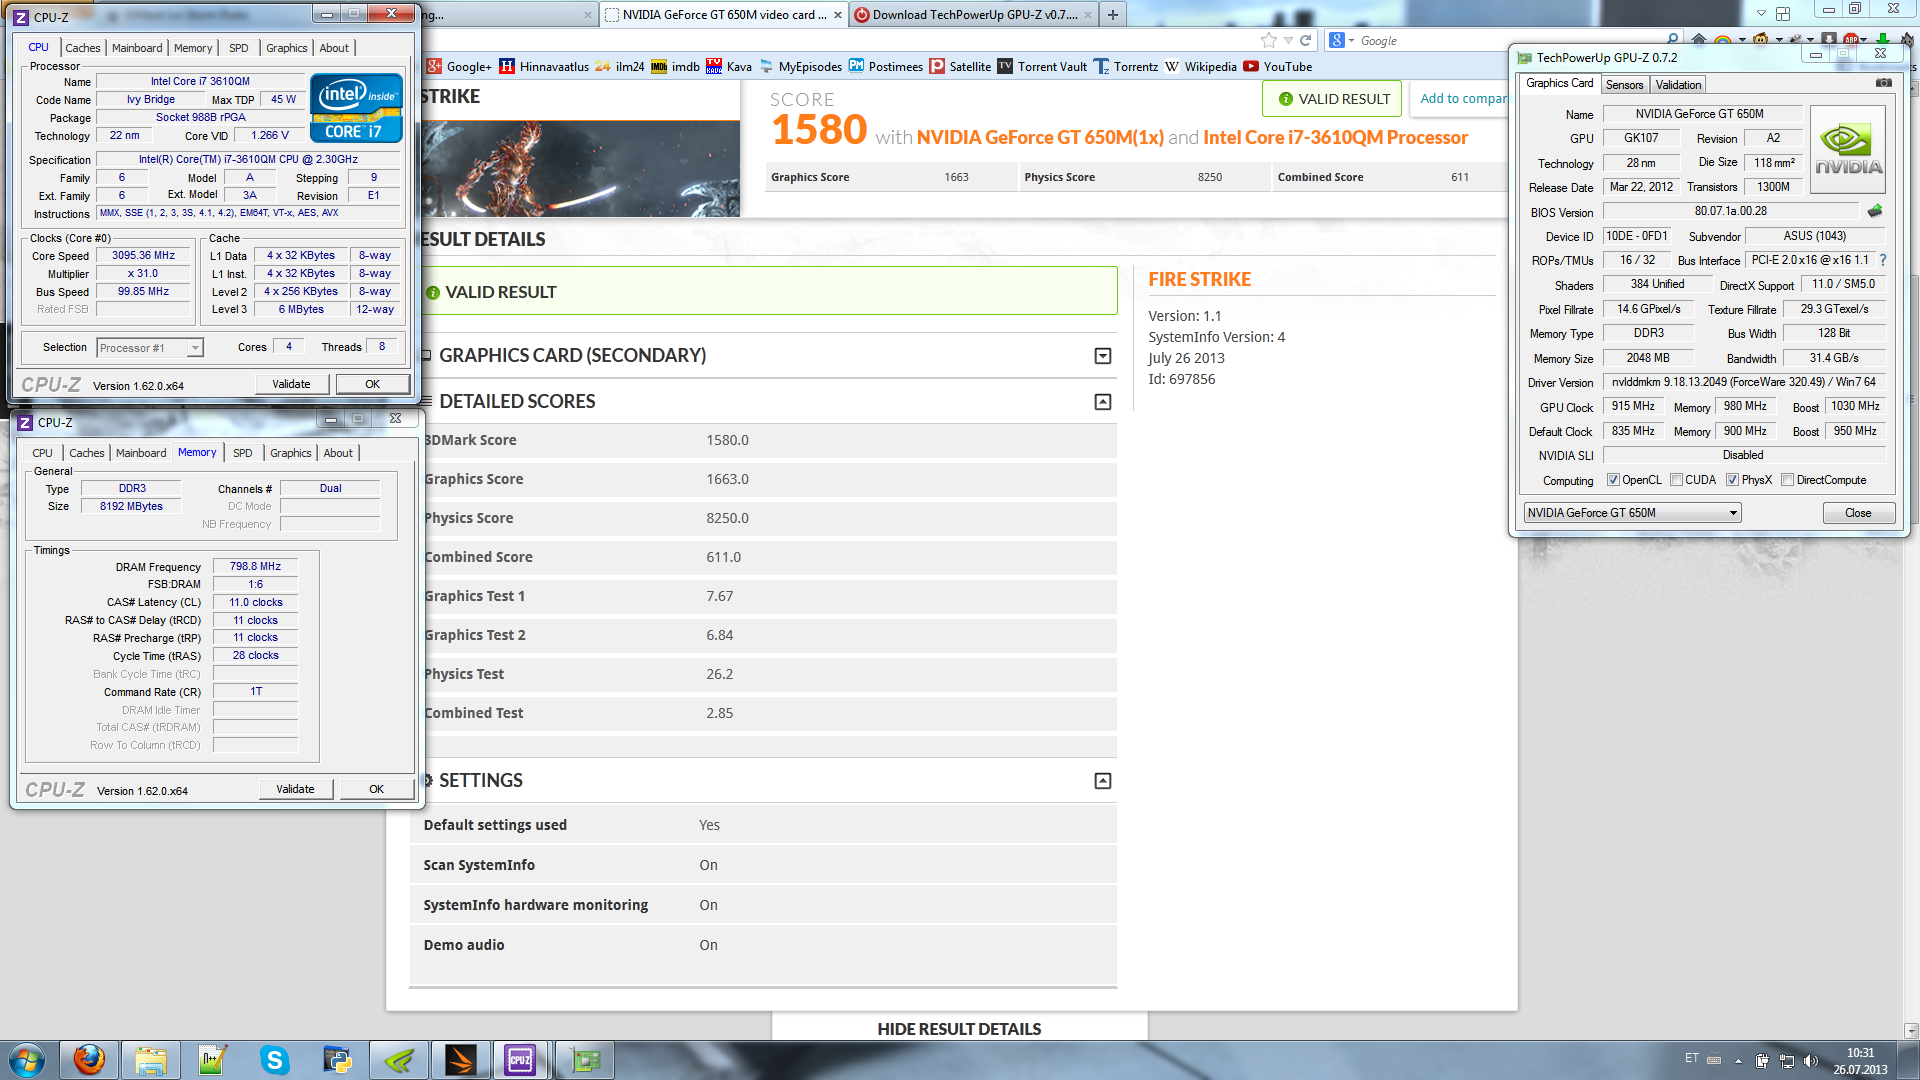
Task: Open the GPU selection dropdown in GPU-Z
Action: click(1632, 513)
